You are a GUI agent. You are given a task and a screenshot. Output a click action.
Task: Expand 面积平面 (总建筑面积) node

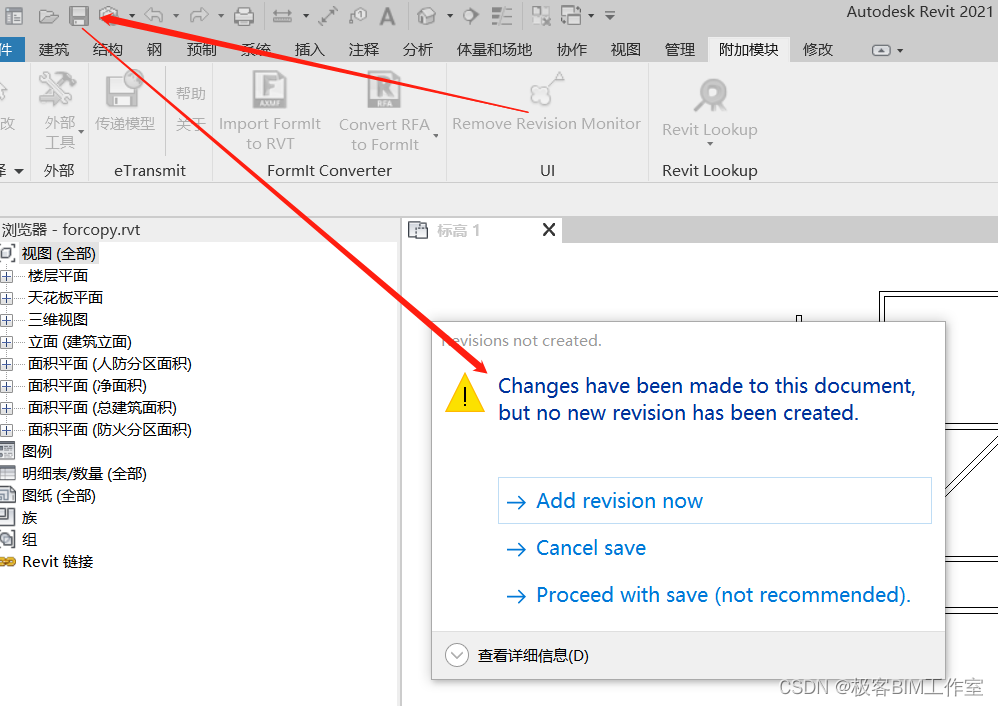pos(6,408)
